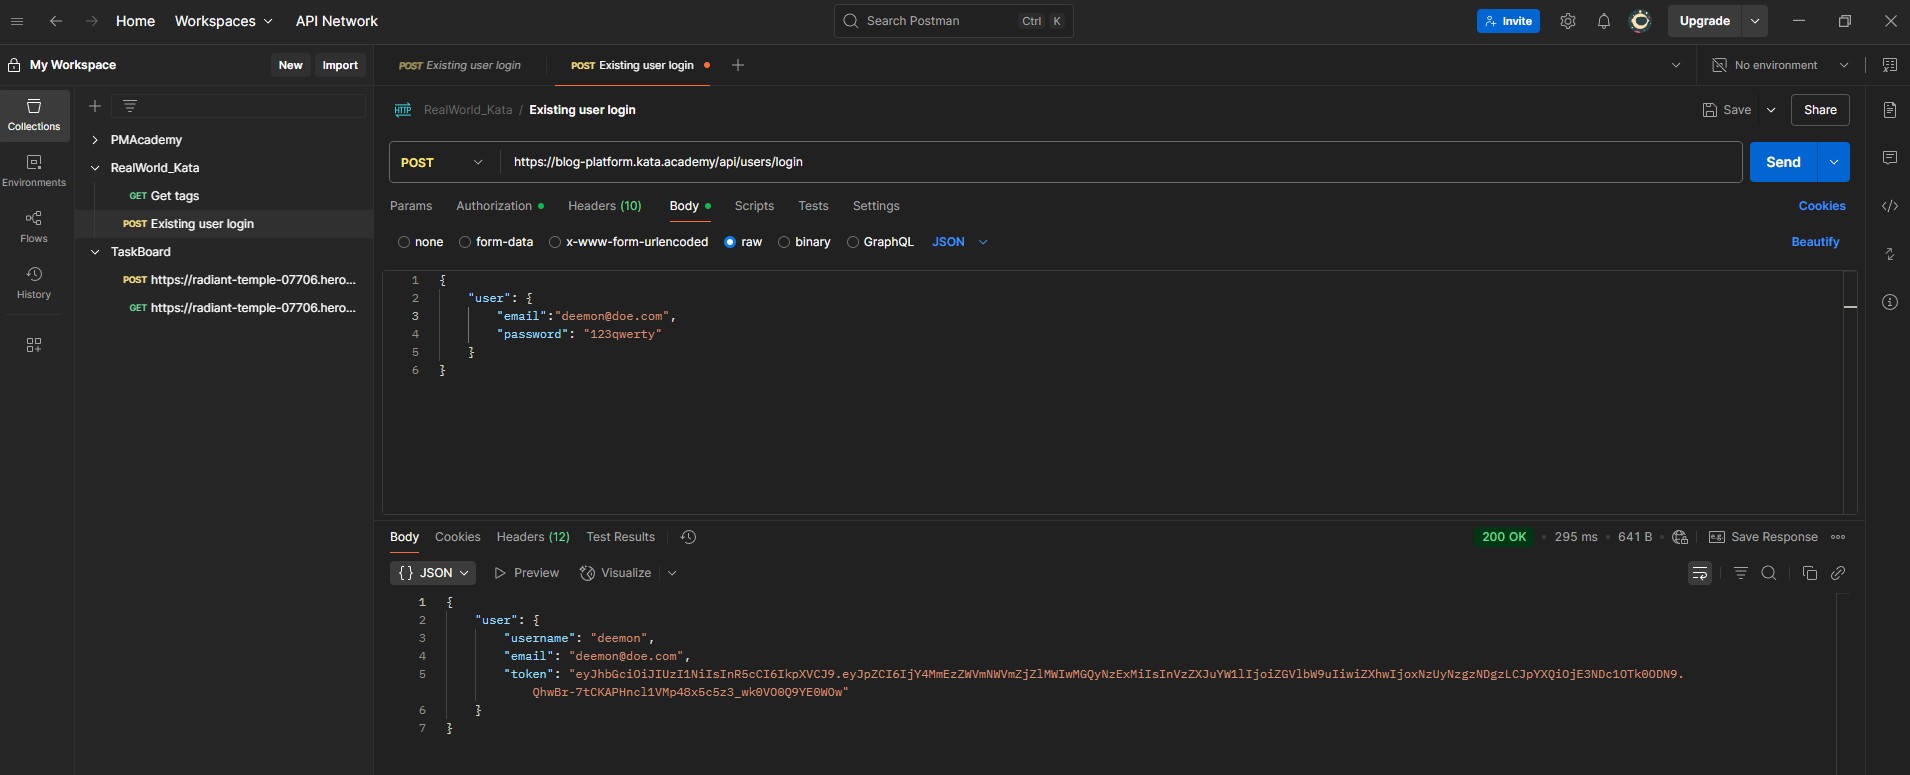This screenshot has height=775, width=1910.
Task: Open the Cookies link
Action: [x=1822, y=206]
